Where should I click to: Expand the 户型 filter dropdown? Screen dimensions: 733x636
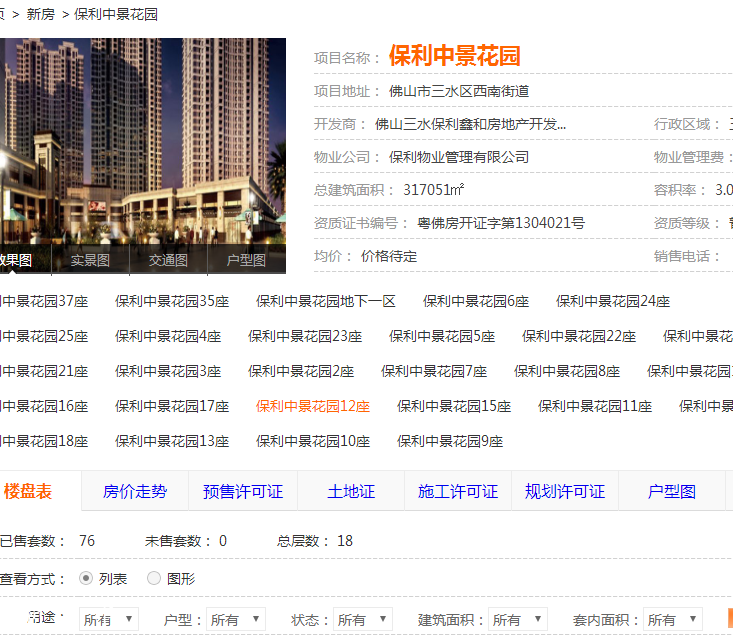(235, 620)
